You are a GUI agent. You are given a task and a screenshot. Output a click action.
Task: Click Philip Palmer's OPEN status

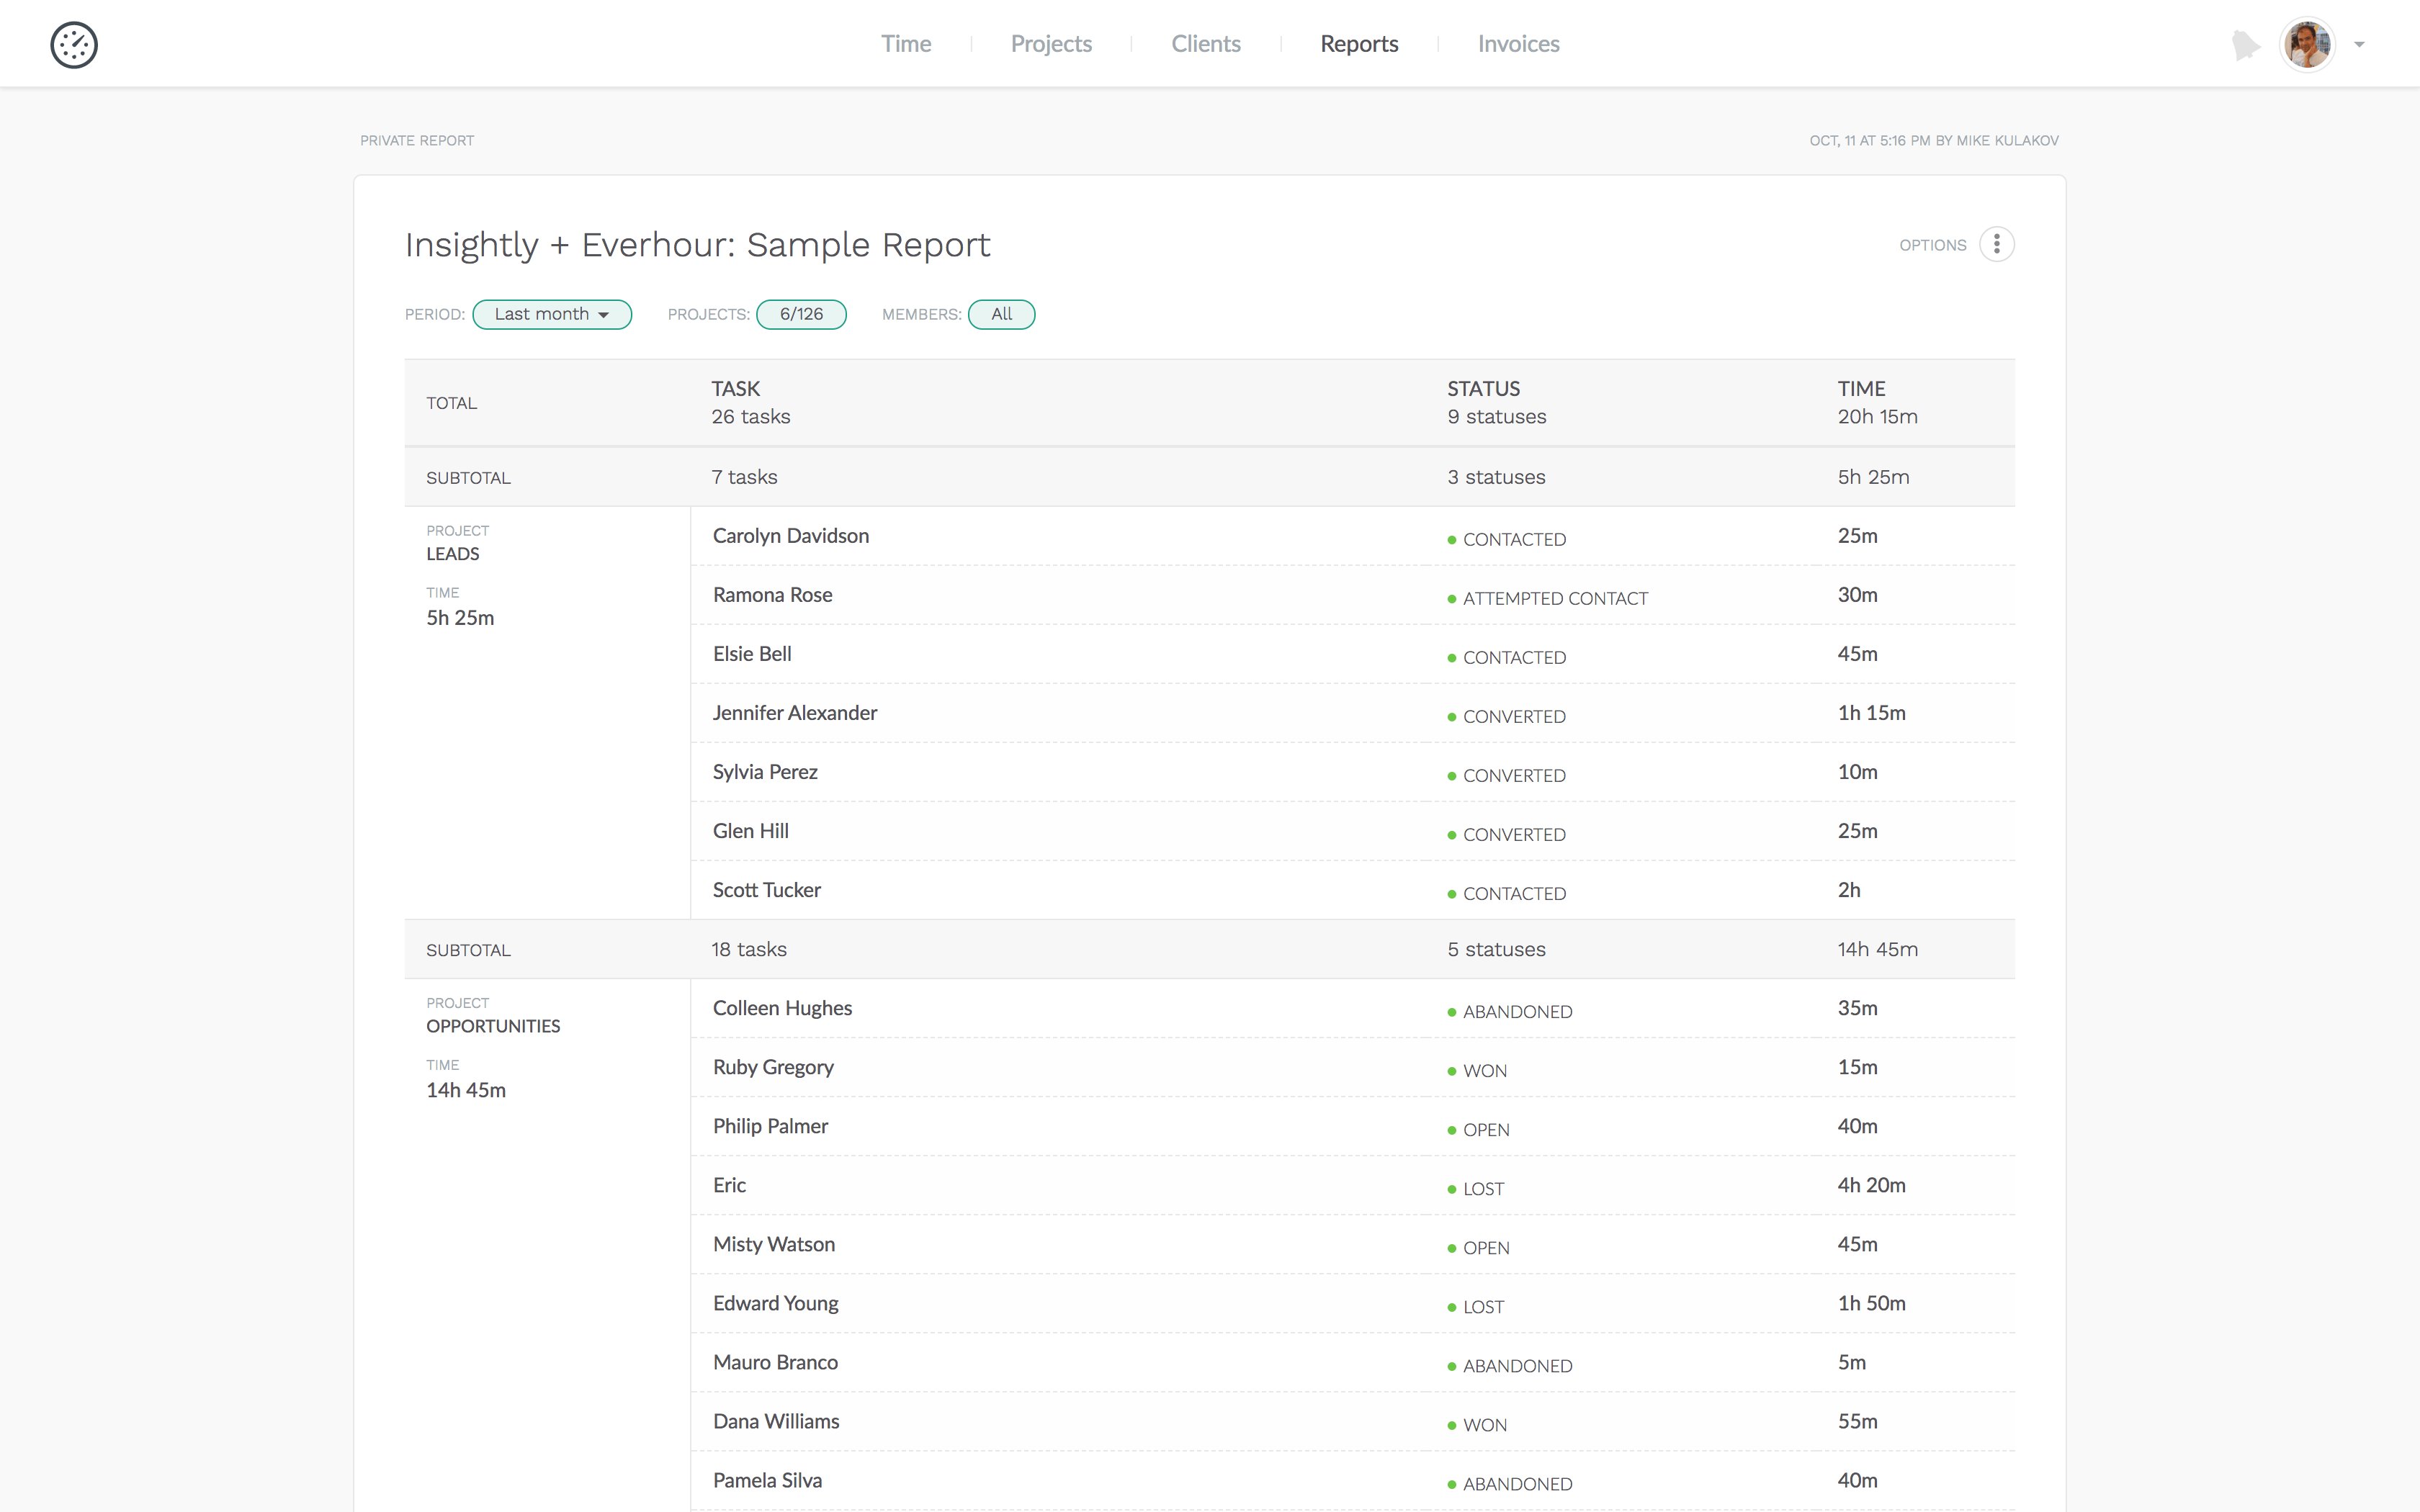point(1479,1130)
